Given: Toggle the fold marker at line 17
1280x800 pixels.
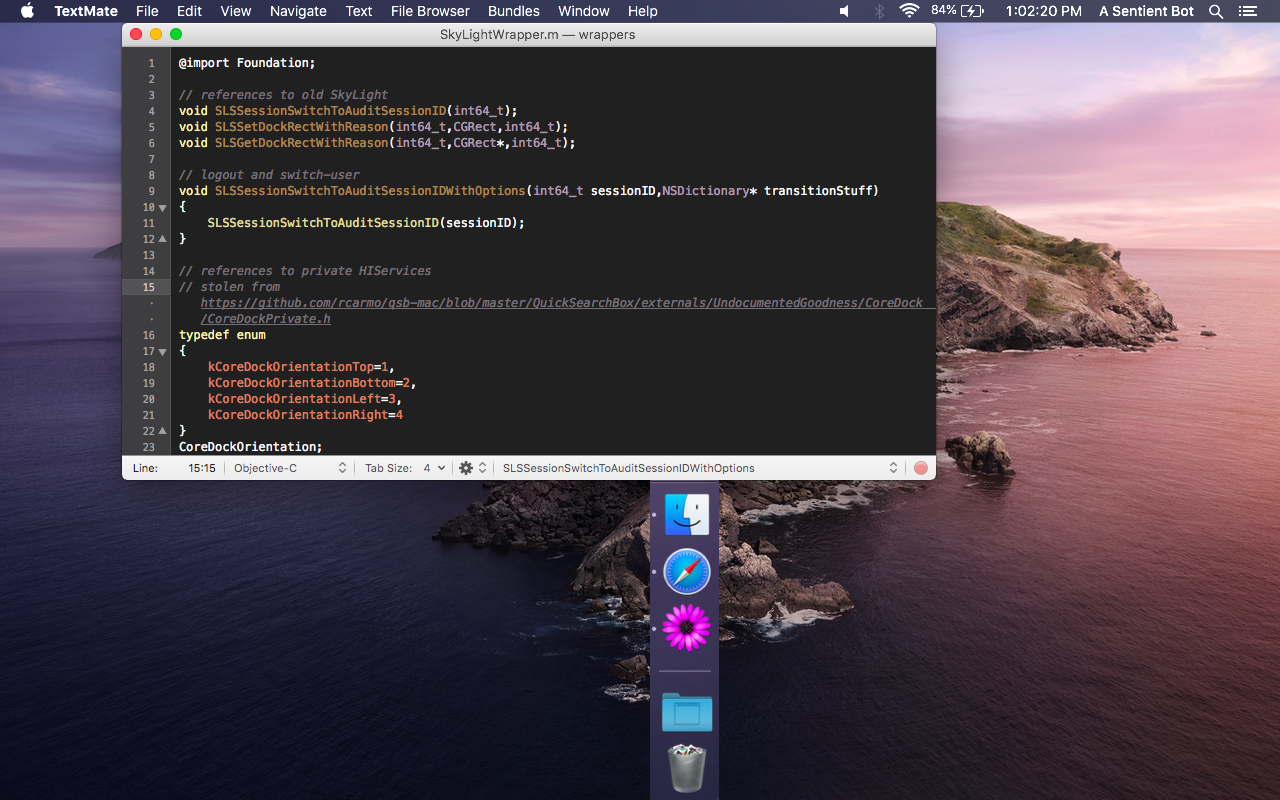Looking at the screenshot, I should coord(162,351).
